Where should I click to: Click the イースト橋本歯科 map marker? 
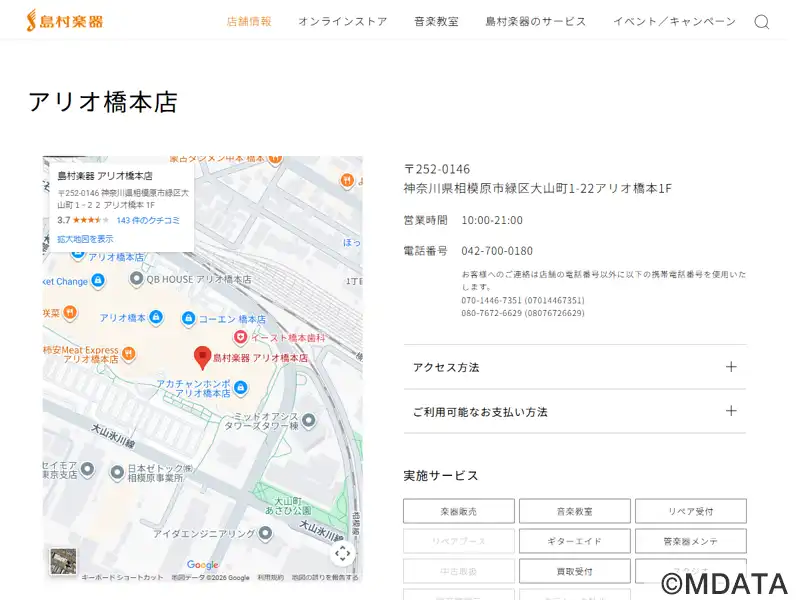click(241, 337)
